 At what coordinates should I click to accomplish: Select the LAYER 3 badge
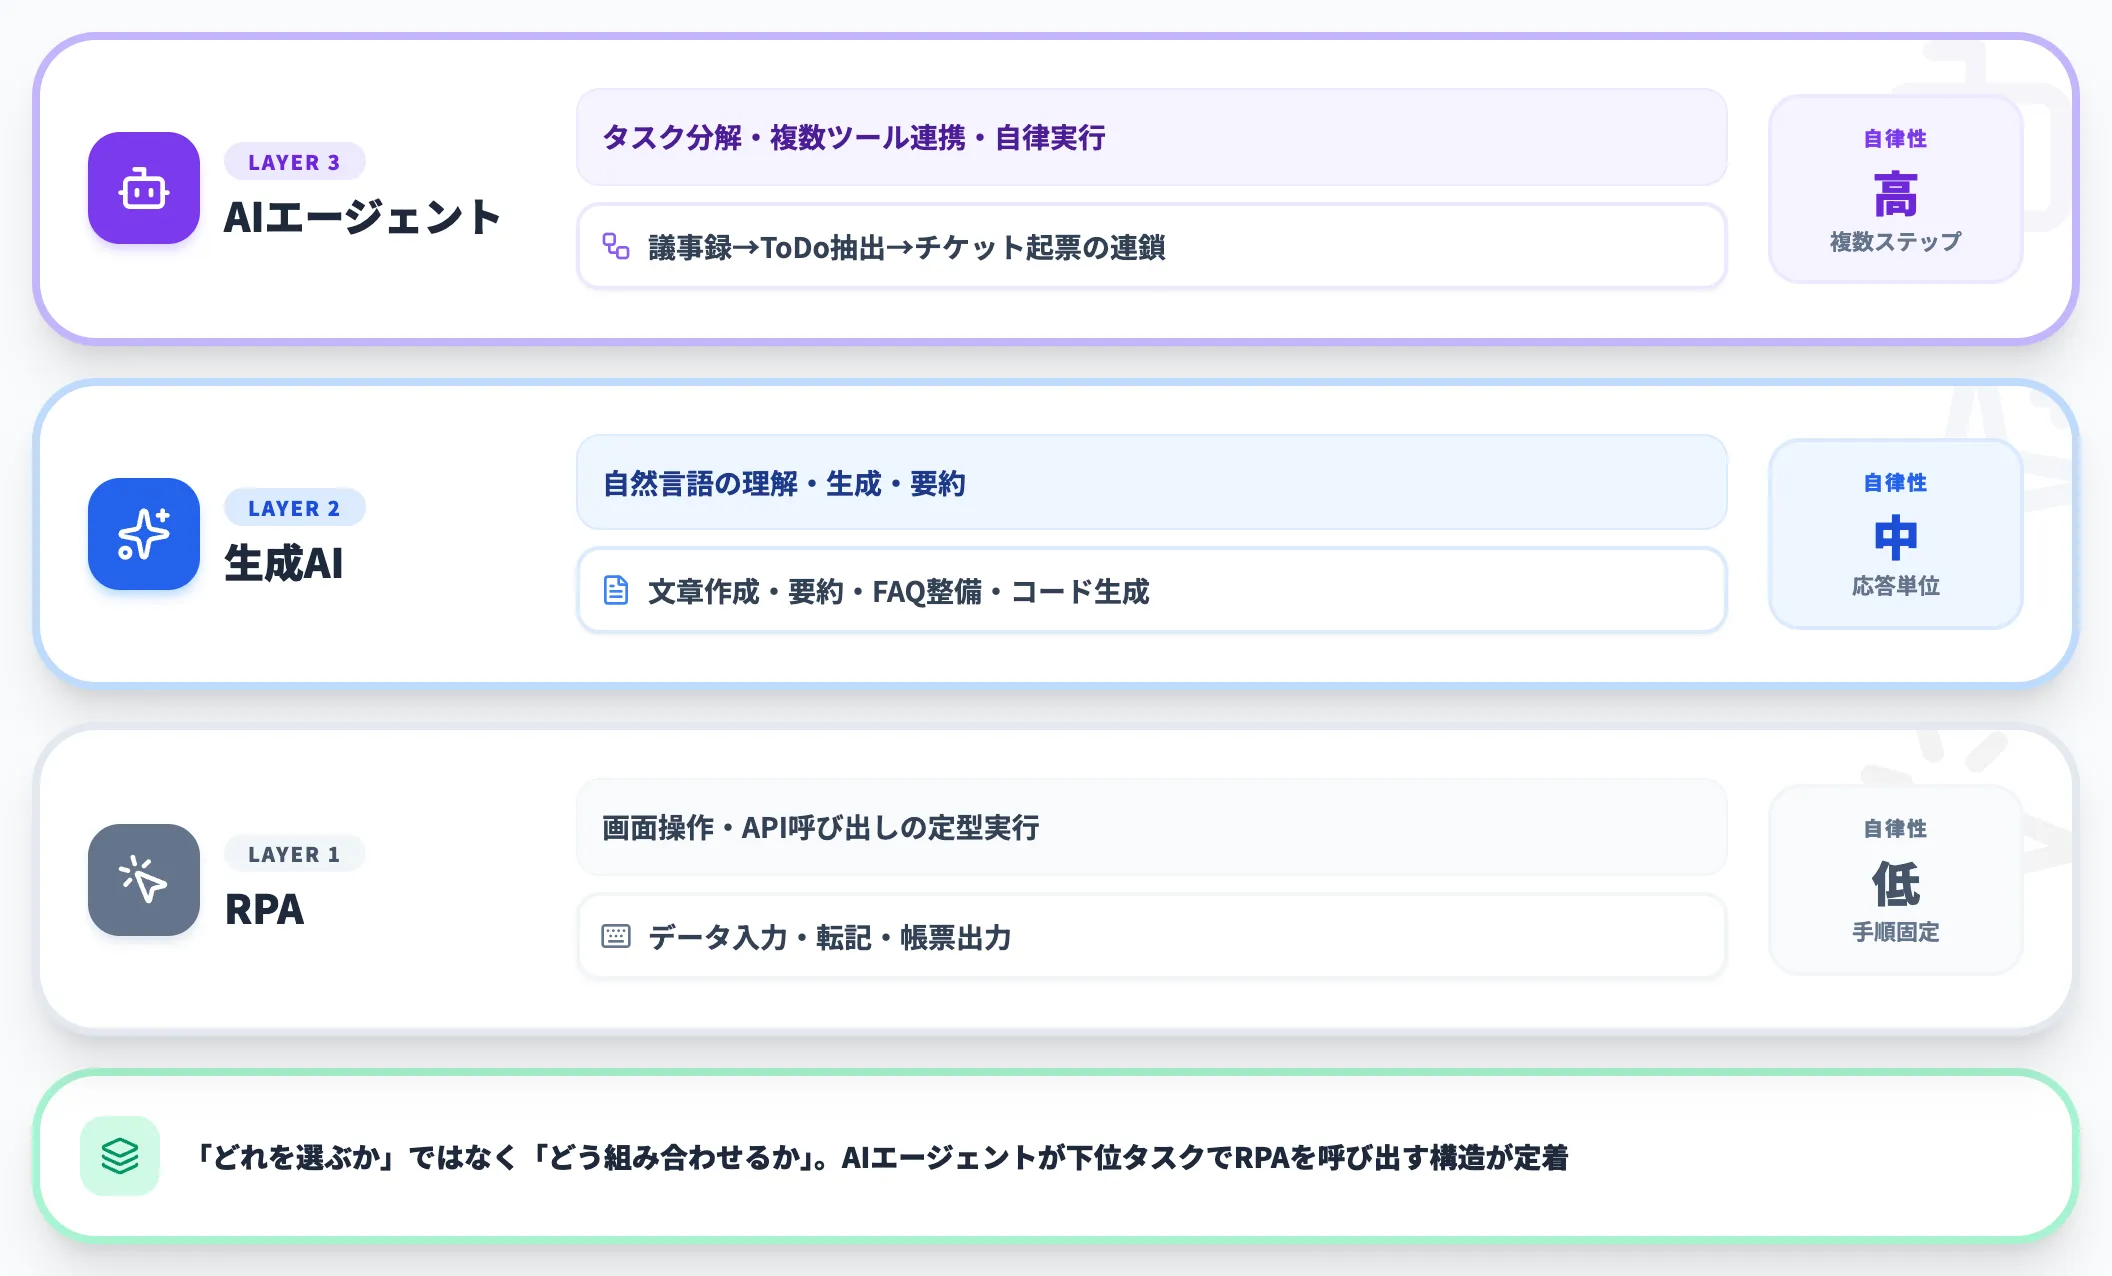pyautogui.click(x=294, y=162)
